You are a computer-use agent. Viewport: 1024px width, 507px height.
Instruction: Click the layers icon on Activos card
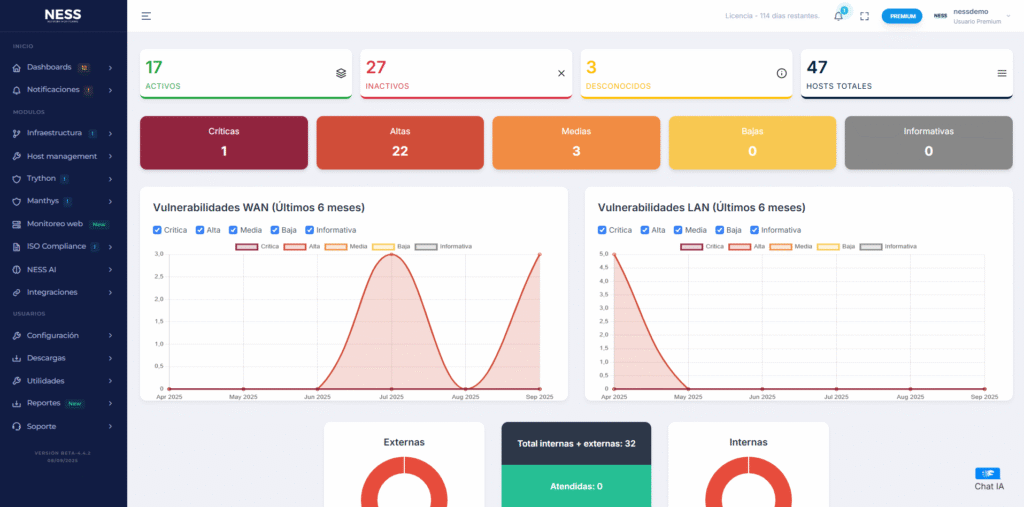[x=340, y=73]
